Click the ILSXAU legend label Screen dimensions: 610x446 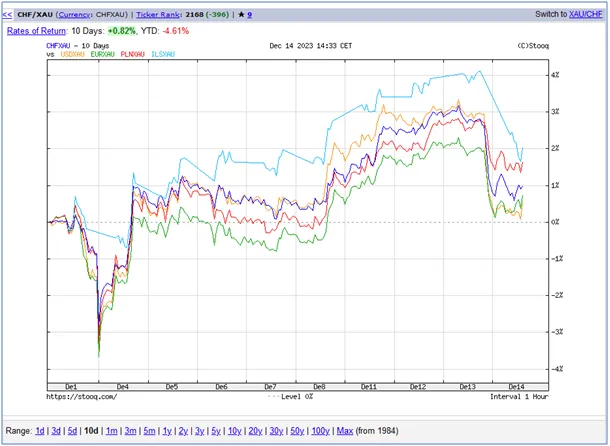163,54
